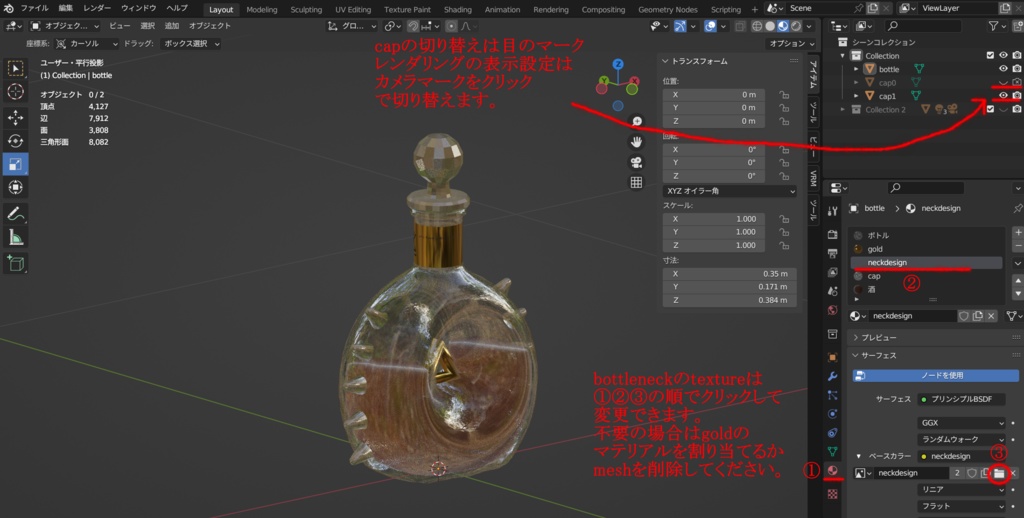Screen dimensions: 1024x518
Task: Open Material properties tab icon
Action: click(x=833, y=470)
